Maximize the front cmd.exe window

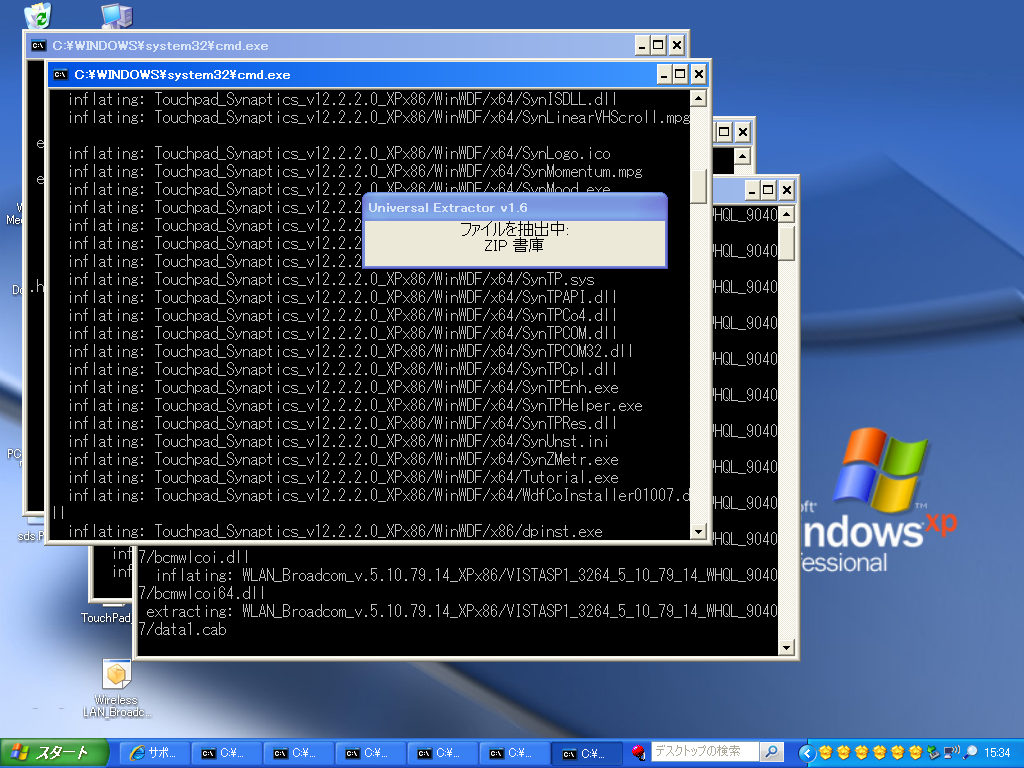coord(680,74)
